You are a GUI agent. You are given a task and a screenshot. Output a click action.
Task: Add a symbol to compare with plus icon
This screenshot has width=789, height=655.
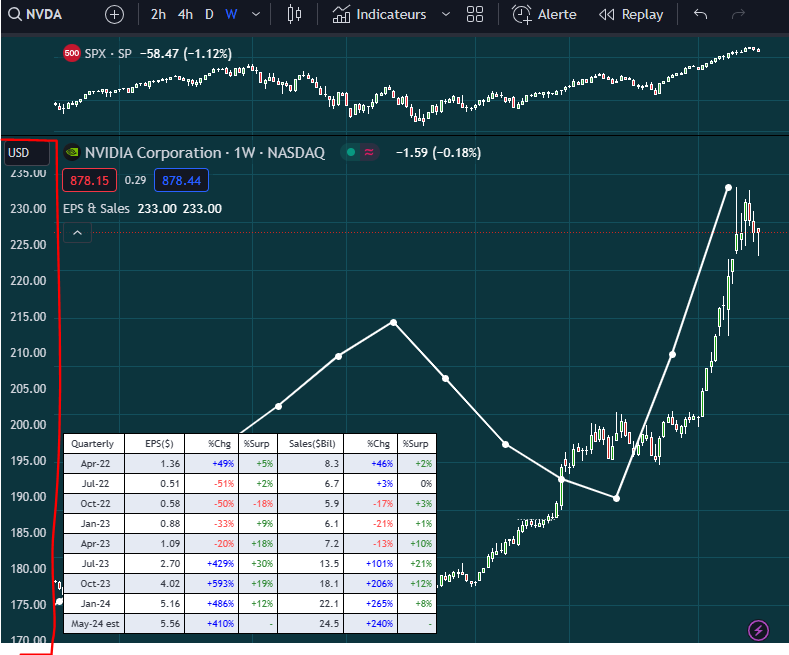114,15
